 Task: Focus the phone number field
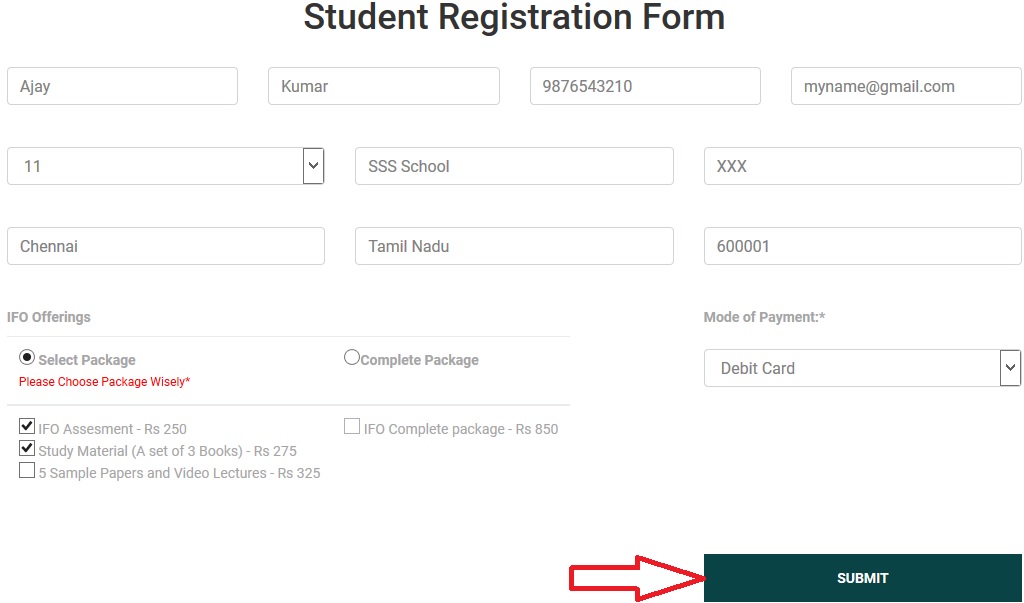pyautogui.click(x=645, y=86)
